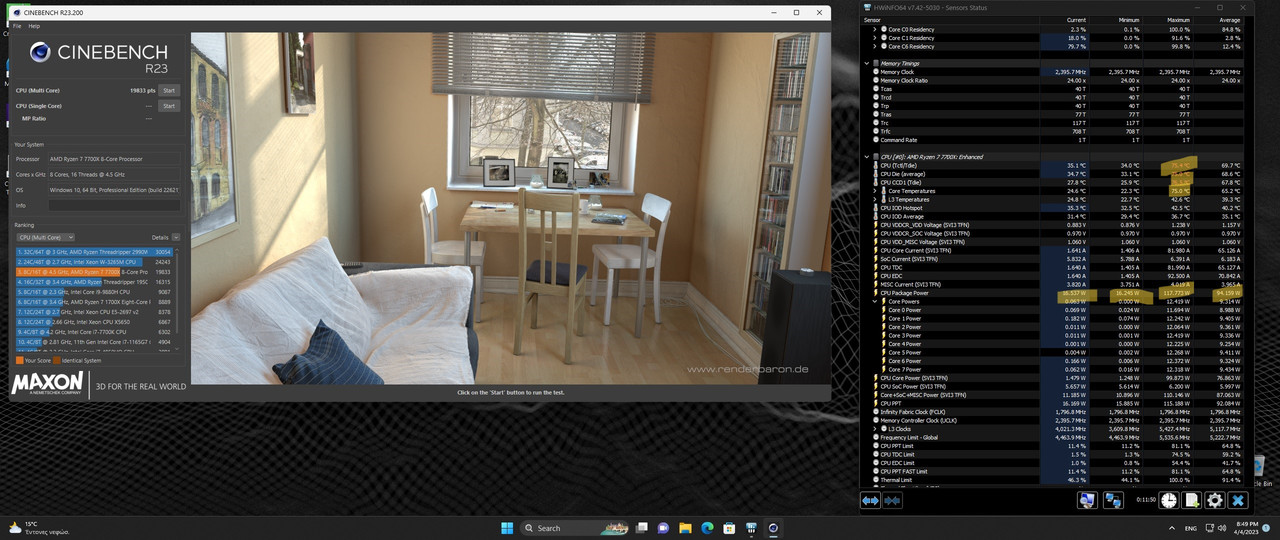The height and width of the screenshot is (540, 1280).
Task: Open the taskbar clock and date
Action: pyautogui.click(x=1245, y=527)
